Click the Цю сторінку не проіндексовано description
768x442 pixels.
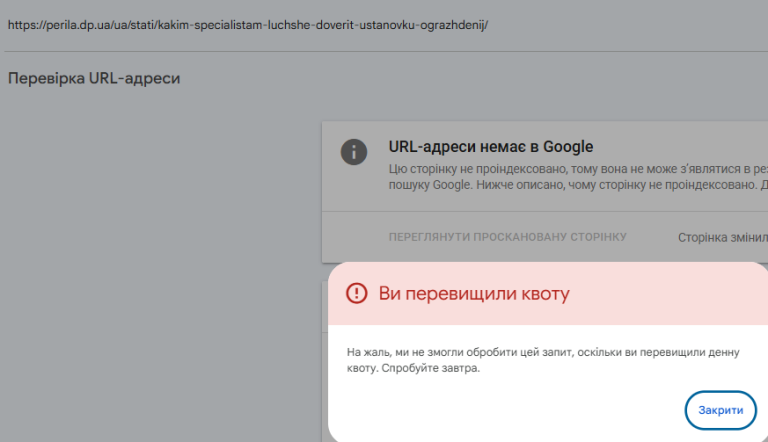click(578, 177)
